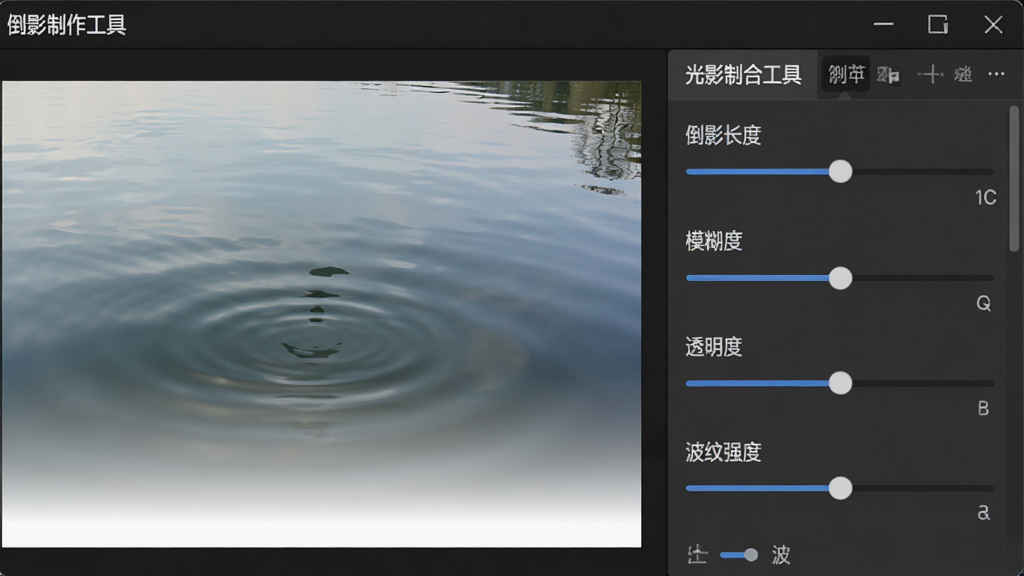1024x576 pixels.
Task: Select the 光影制合工具 panel tab
Action: [743, 75]
